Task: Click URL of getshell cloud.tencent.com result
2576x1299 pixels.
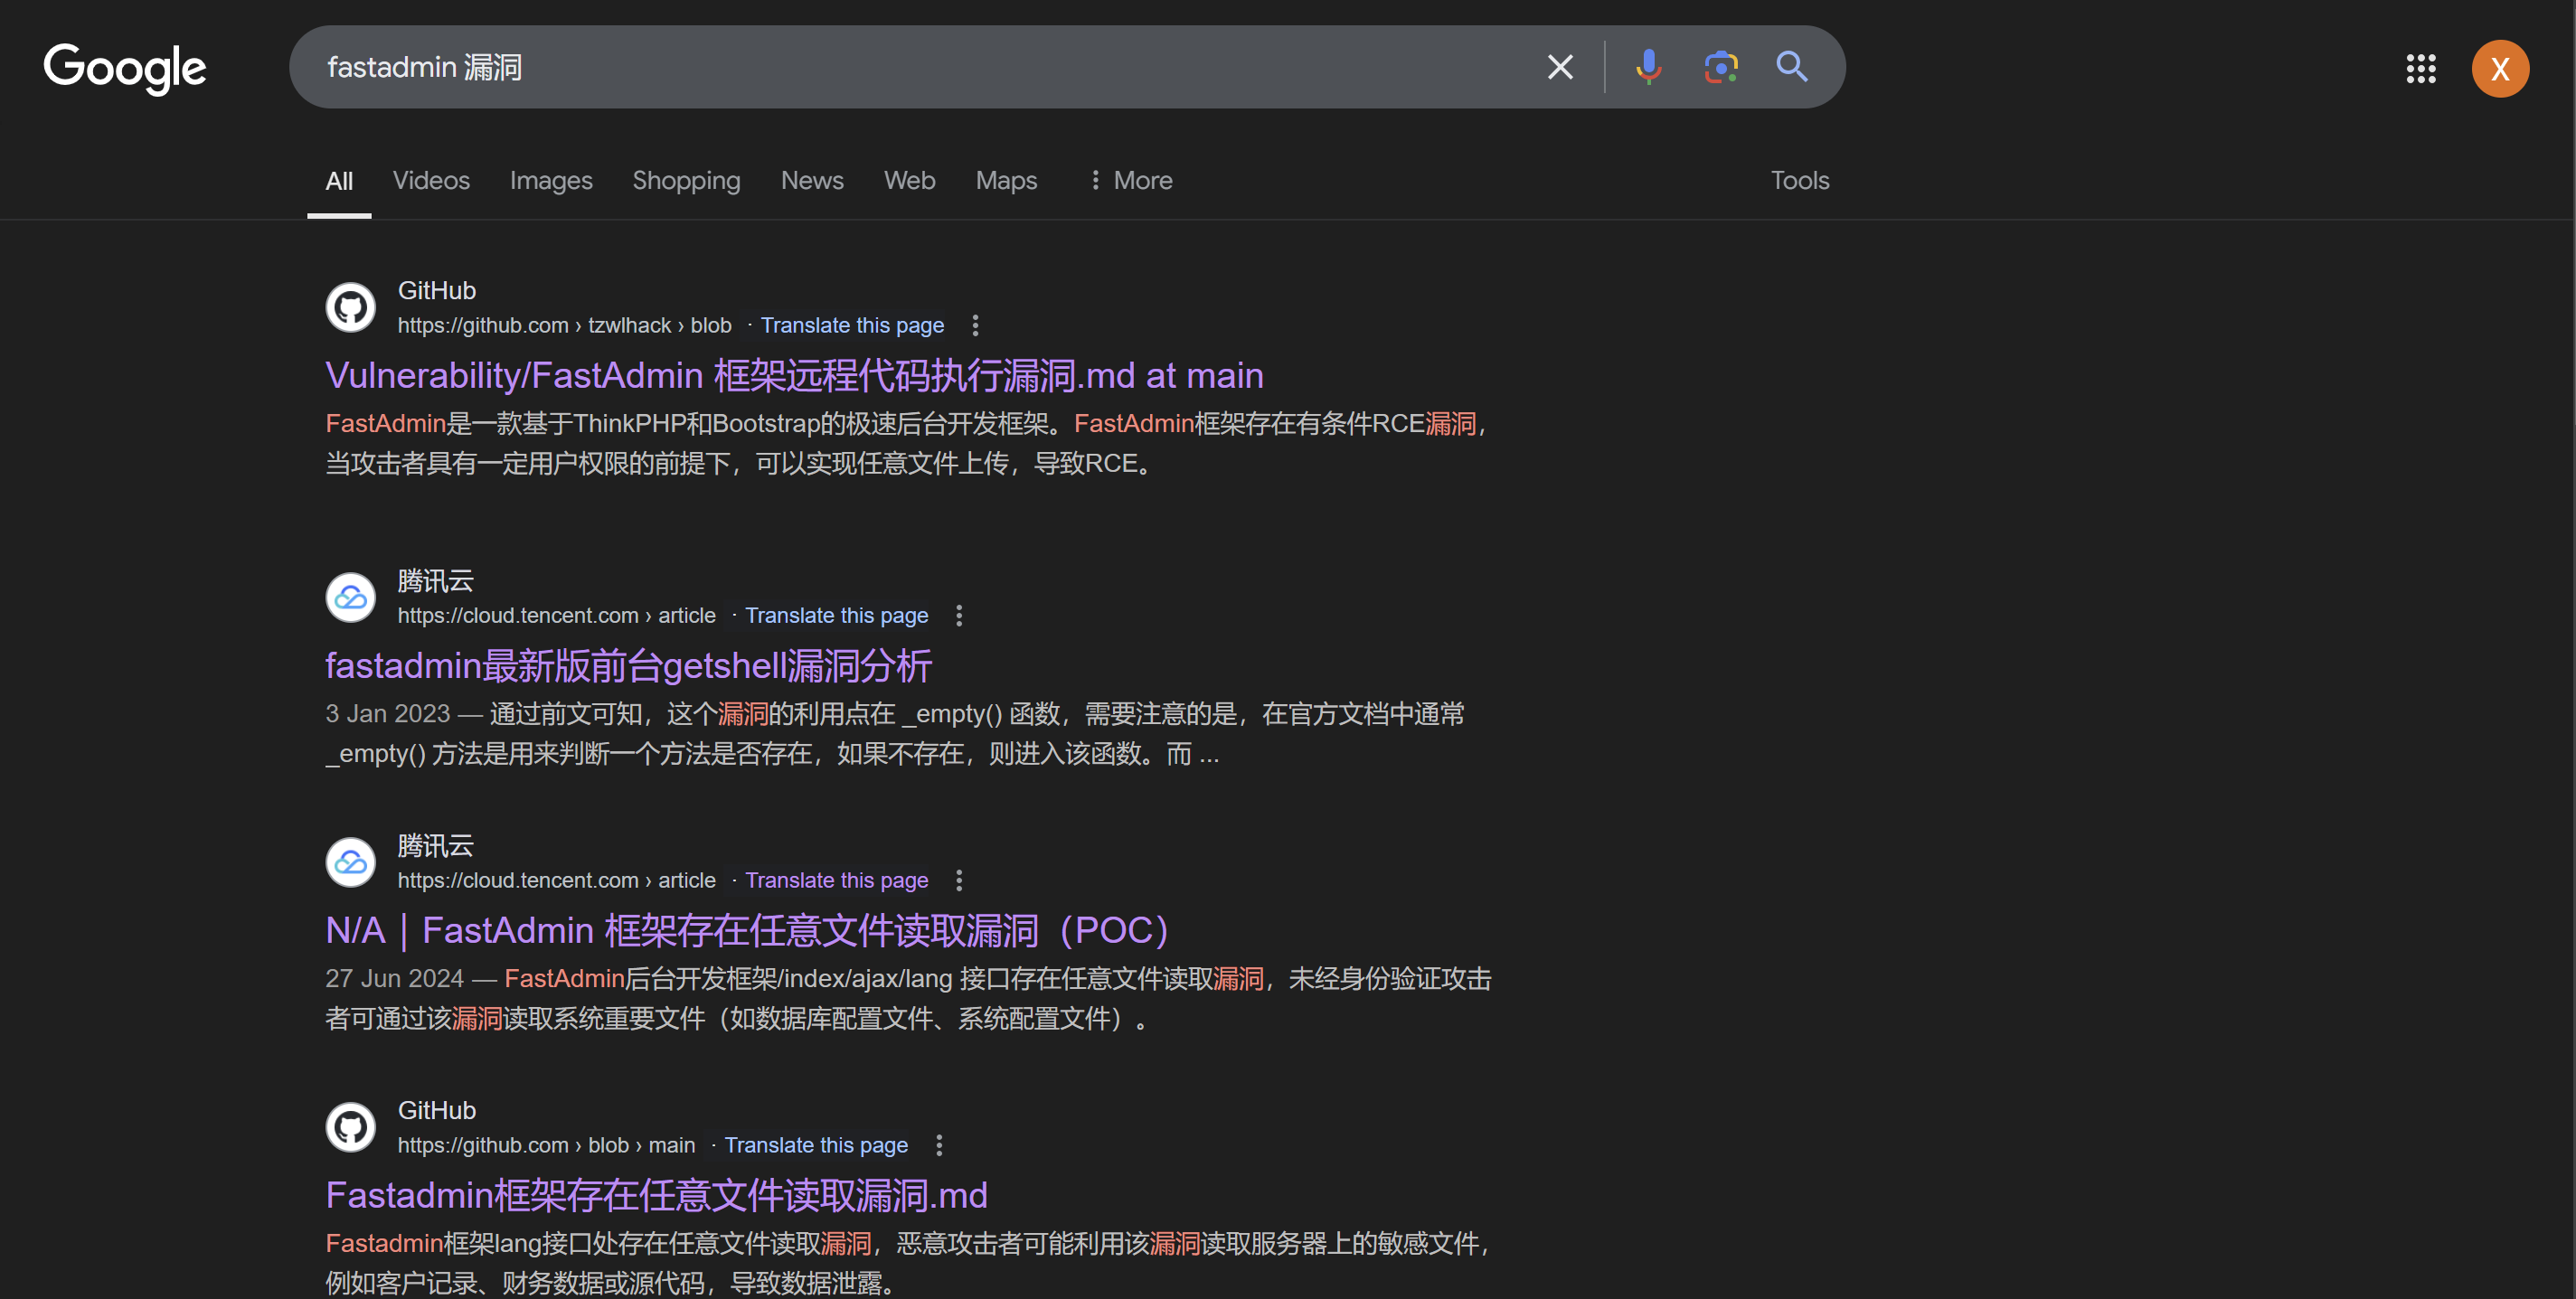Action: pos(557,615)
